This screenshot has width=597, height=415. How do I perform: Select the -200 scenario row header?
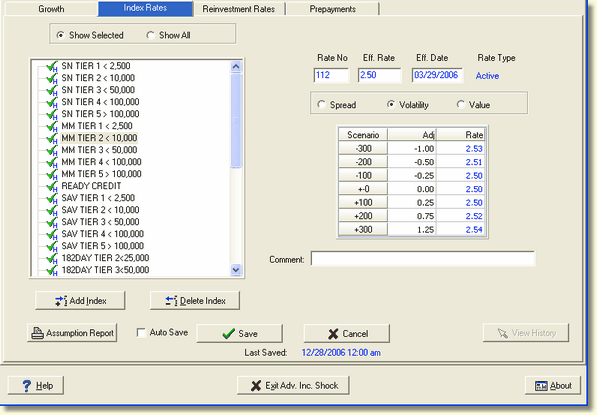363,162
